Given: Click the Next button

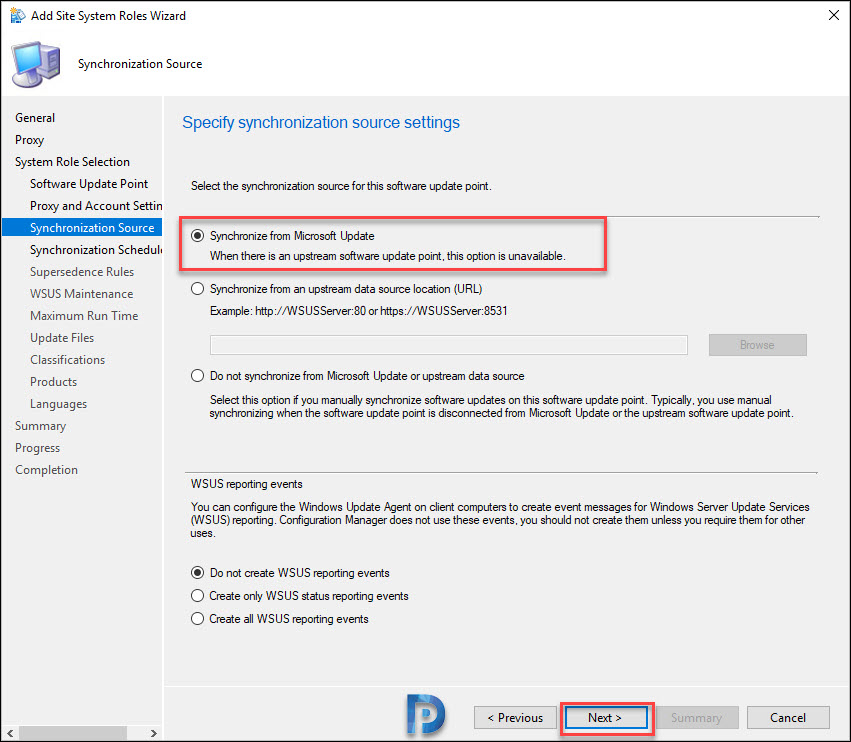Looking at the screenshot, I should (x=606, y=718).
